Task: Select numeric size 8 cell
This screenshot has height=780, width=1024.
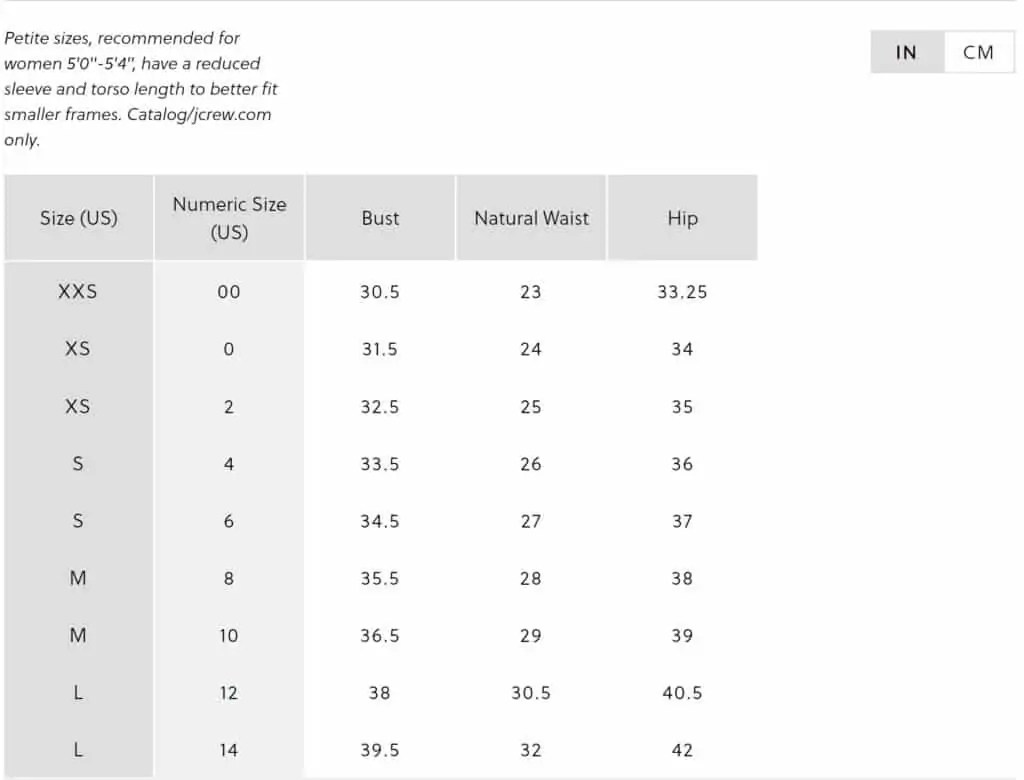Action: [x=229, y=579]
